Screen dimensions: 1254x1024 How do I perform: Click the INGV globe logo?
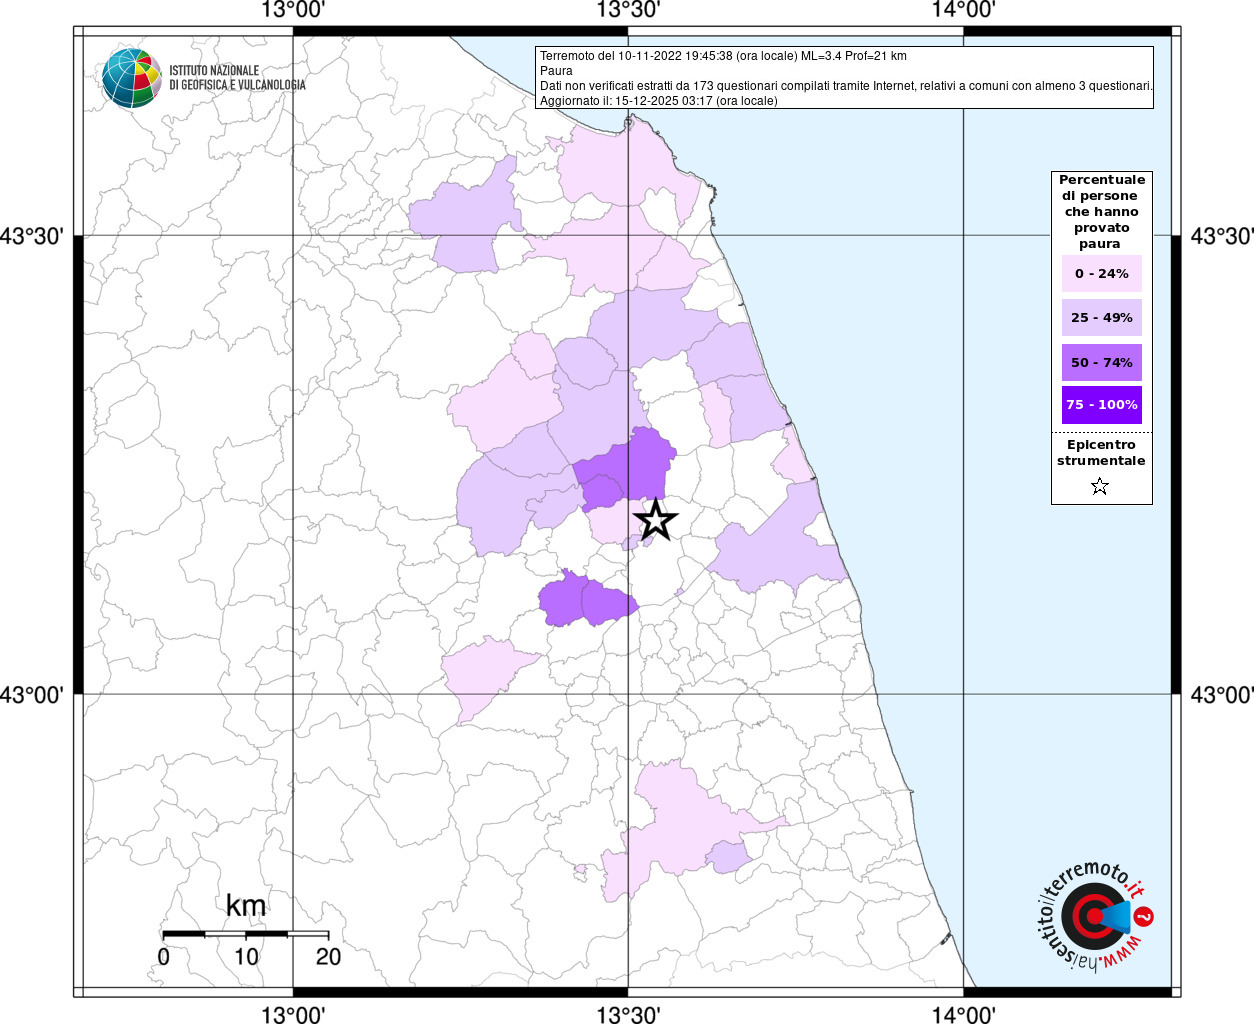[x=131, y=78]
